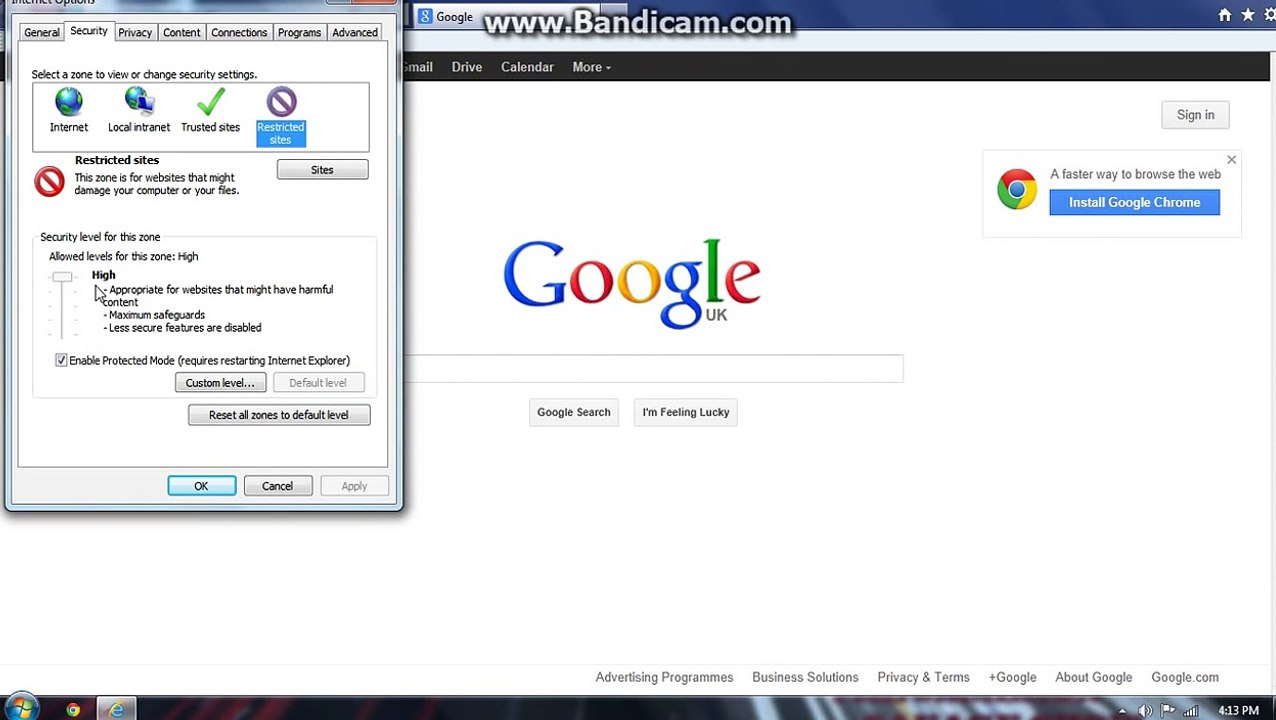Select the Local intranet zone icon

[x=139, y=102]
